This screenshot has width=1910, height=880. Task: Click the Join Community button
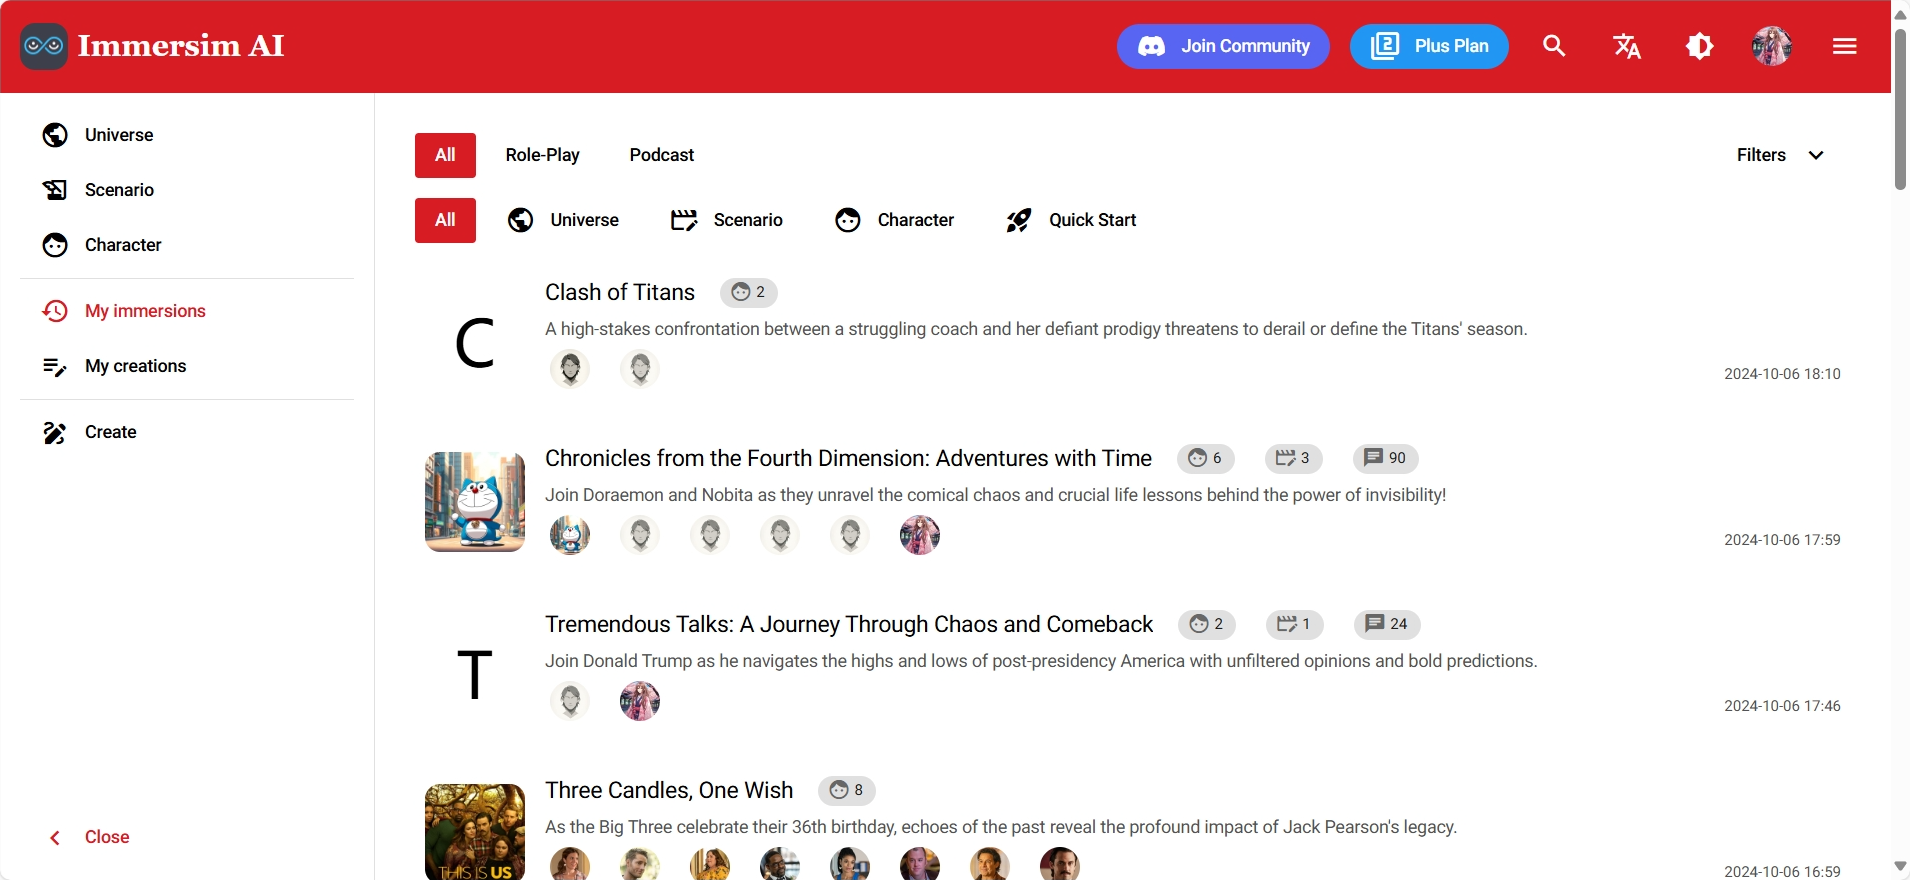pyautogui.click(x=1223, y=46)
